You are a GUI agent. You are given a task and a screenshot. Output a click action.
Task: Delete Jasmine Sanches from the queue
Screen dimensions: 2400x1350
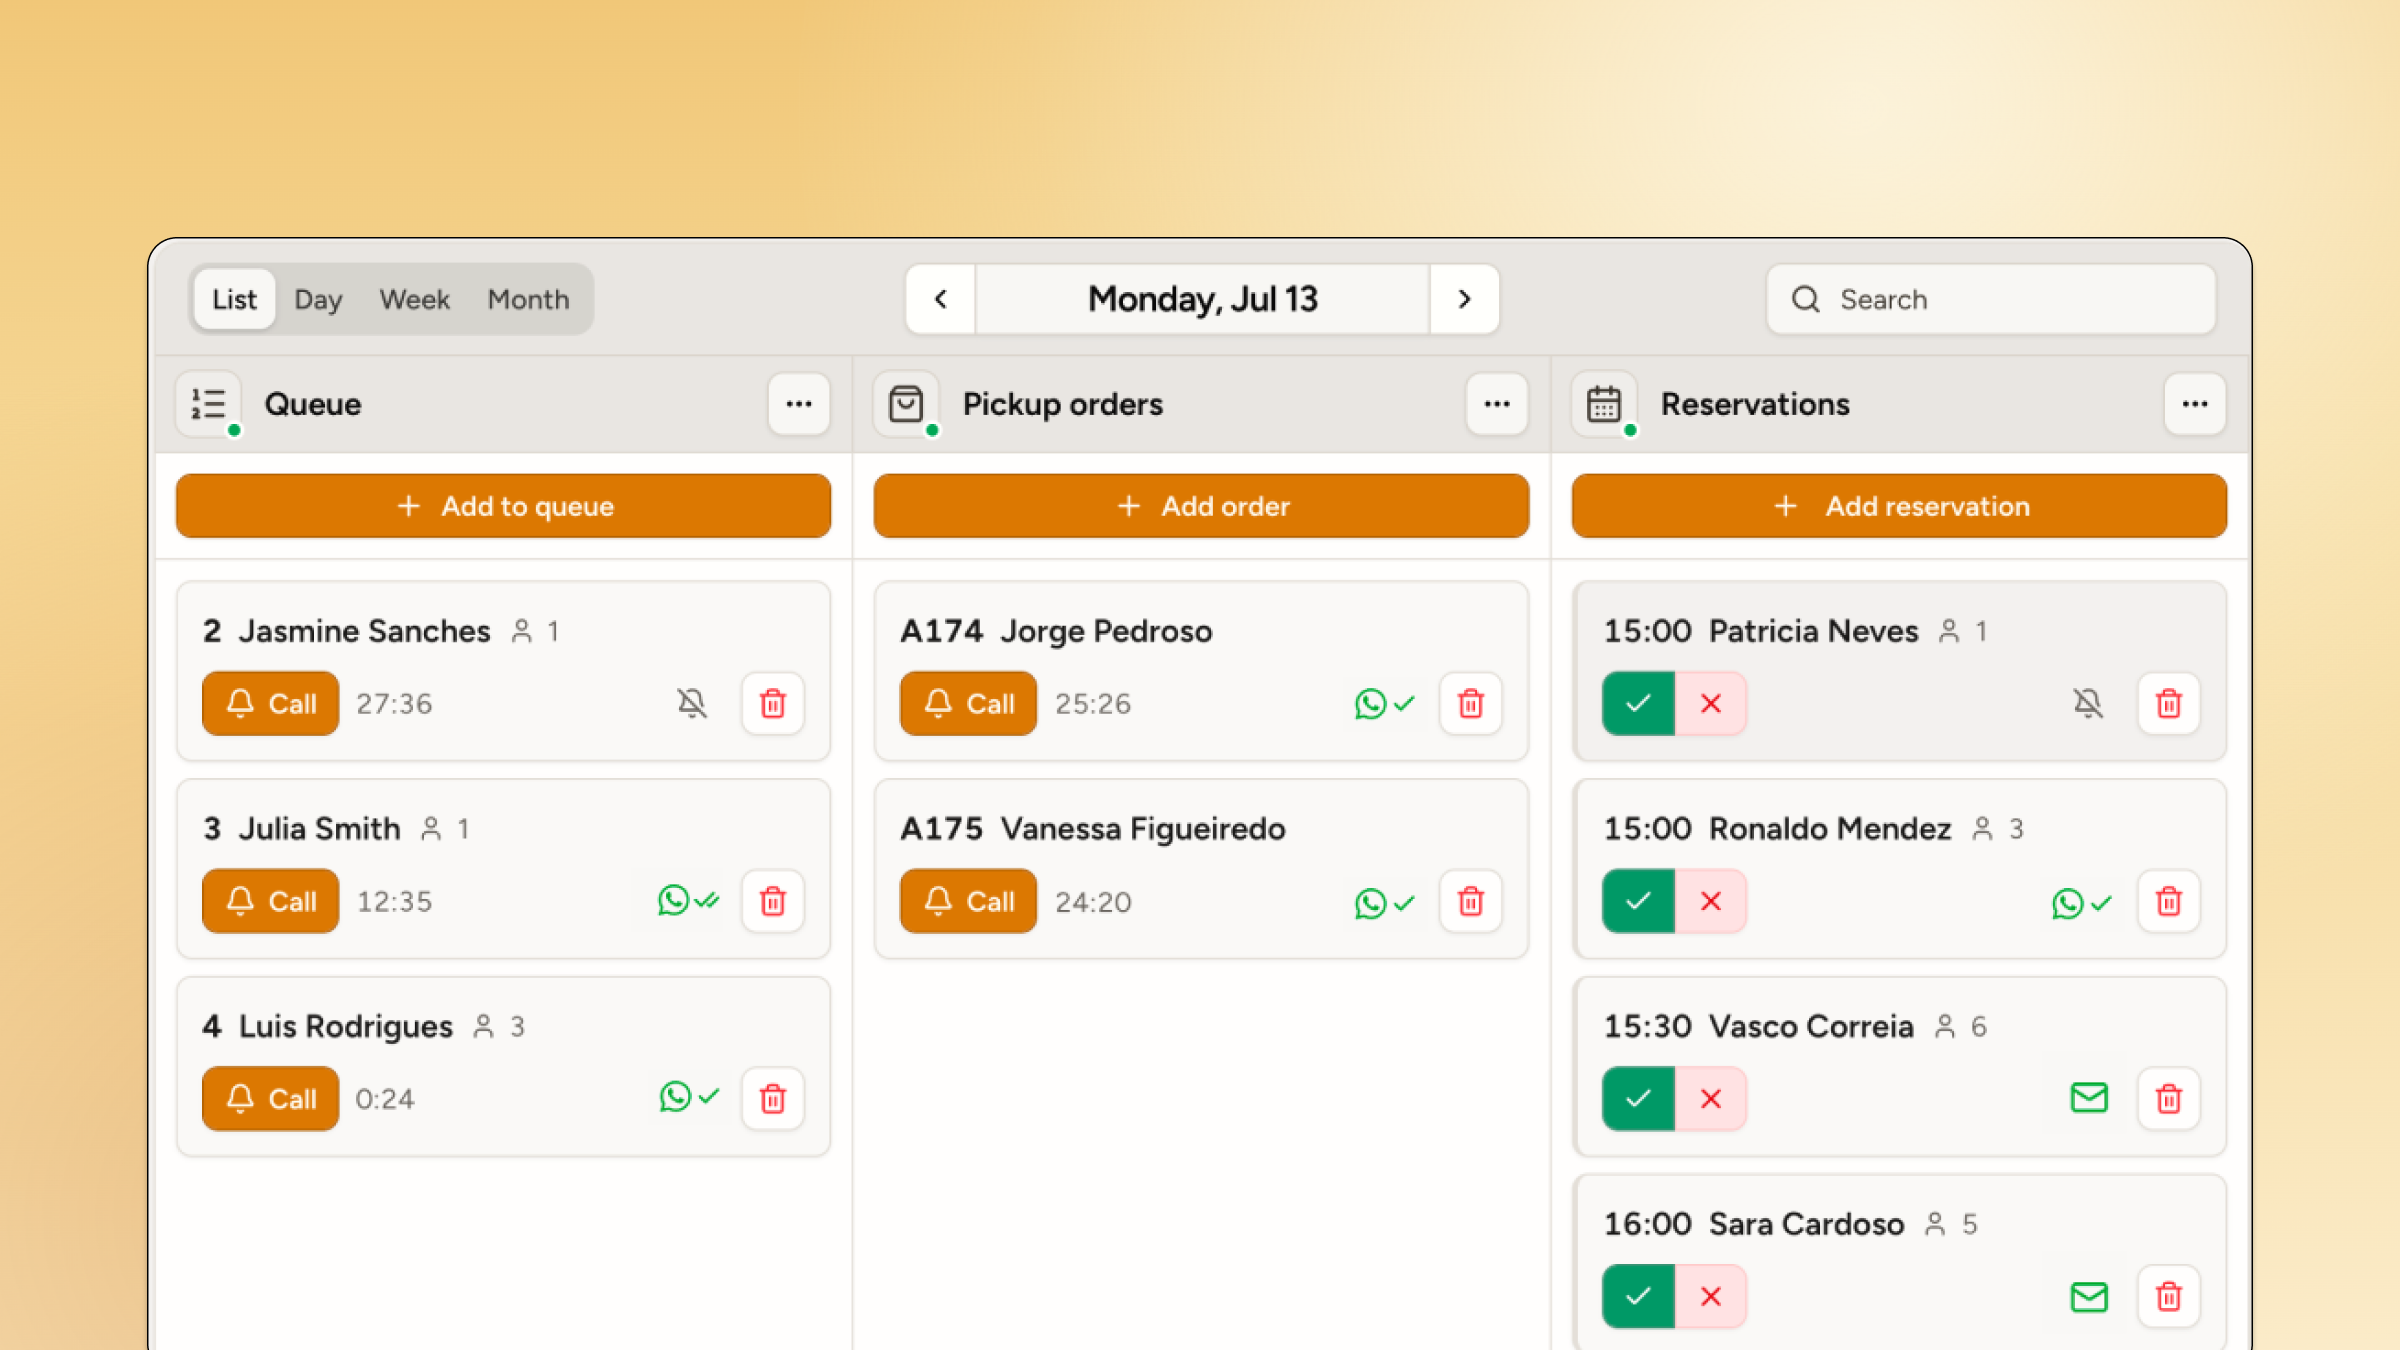(x=772, y=703)
